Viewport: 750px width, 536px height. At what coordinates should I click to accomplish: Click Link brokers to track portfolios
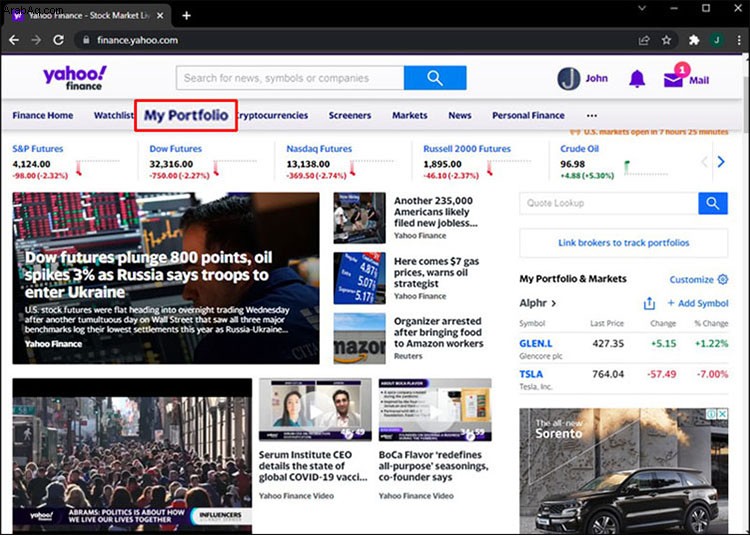pos(624,243)
